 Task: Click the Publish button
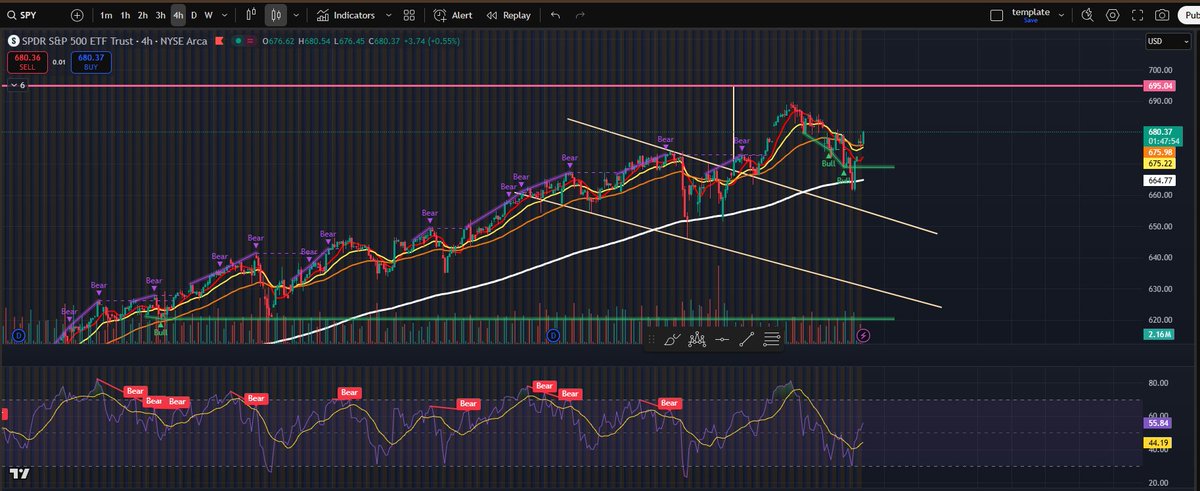pyautogui.click(x=1190, y=15)
